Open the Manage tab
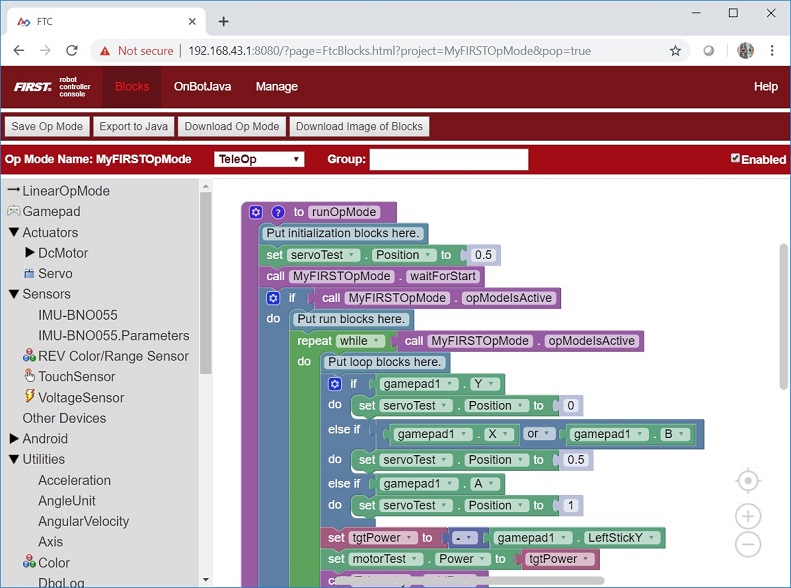791x588 pixels. (x=276, y=87)
